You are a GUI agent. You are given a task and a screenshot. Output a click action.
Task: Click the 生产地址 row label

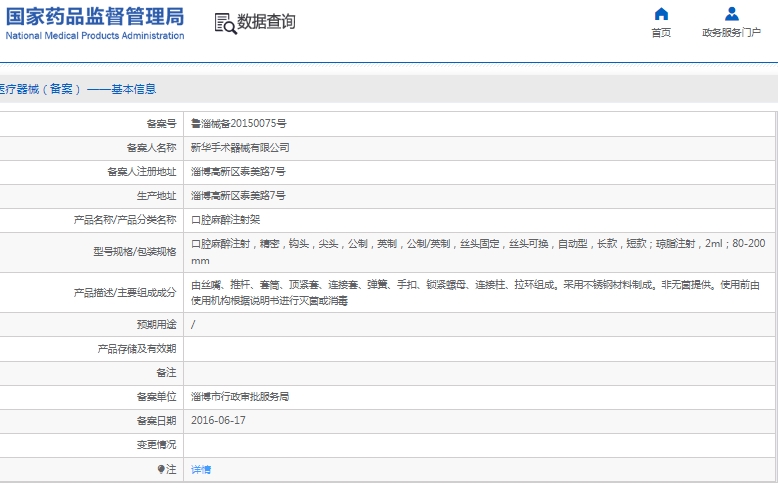pyautogui.click(x=156, y=195)
